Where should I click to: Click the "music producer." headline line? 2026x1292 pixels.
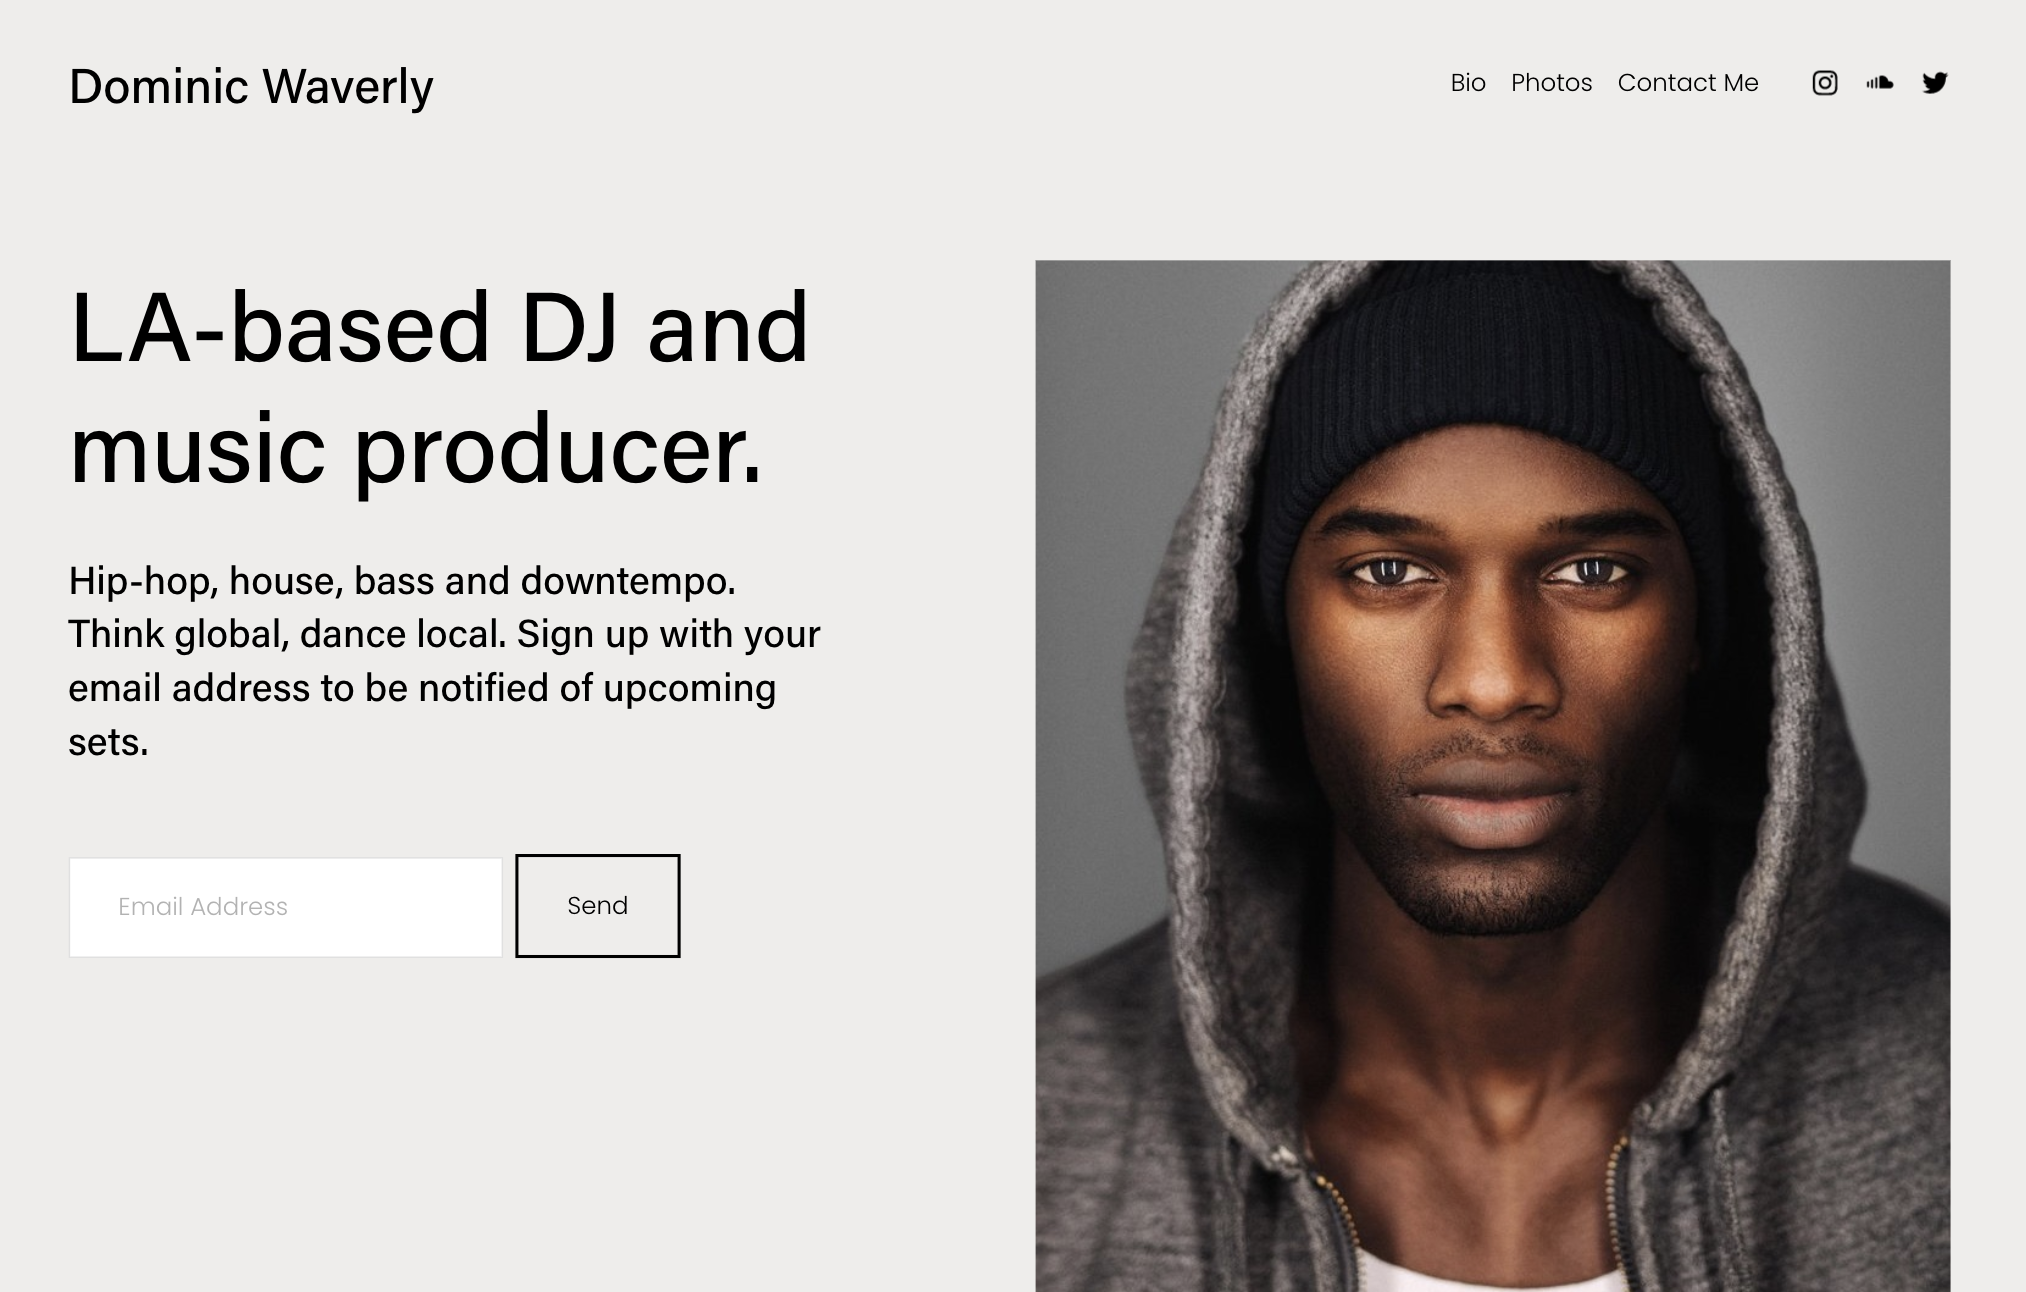[415, 450]
